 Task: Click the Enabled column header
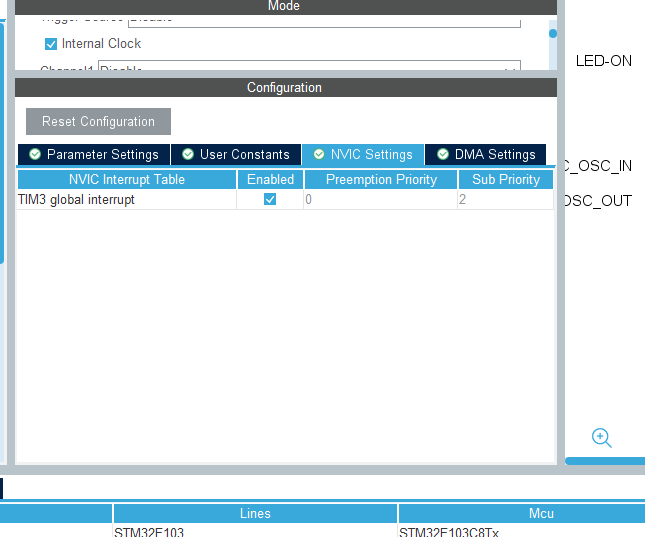pyautogui.click(x=270, y=179)
